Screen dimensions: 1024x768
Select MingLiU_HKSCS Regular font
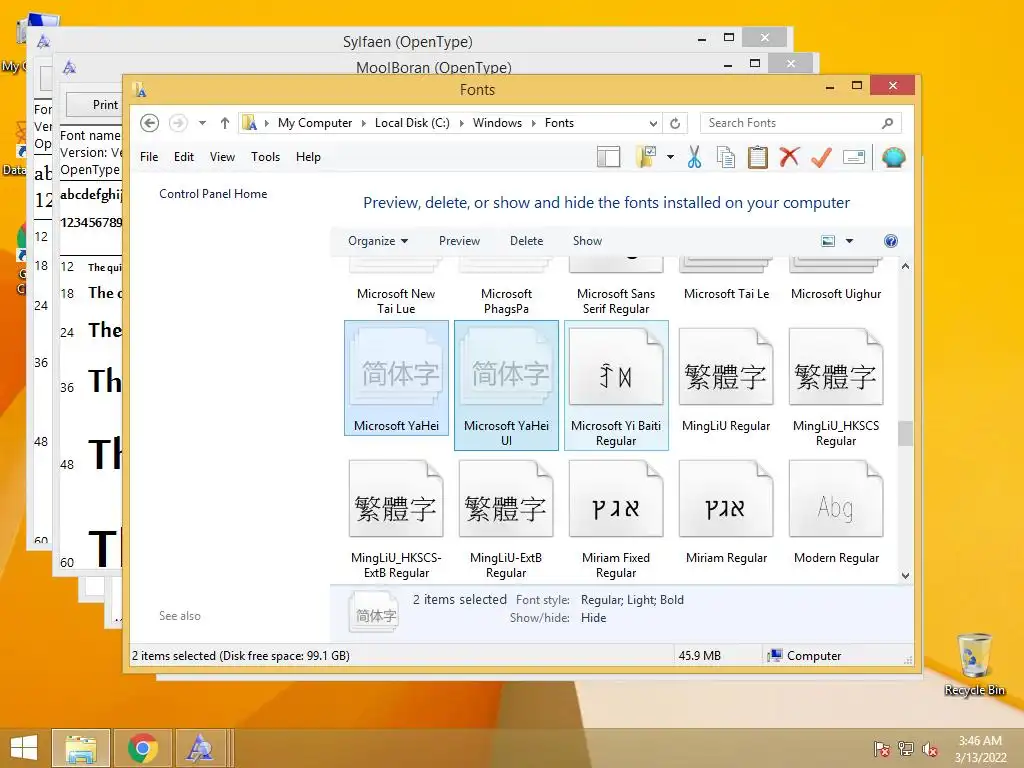tap(836, 387)
